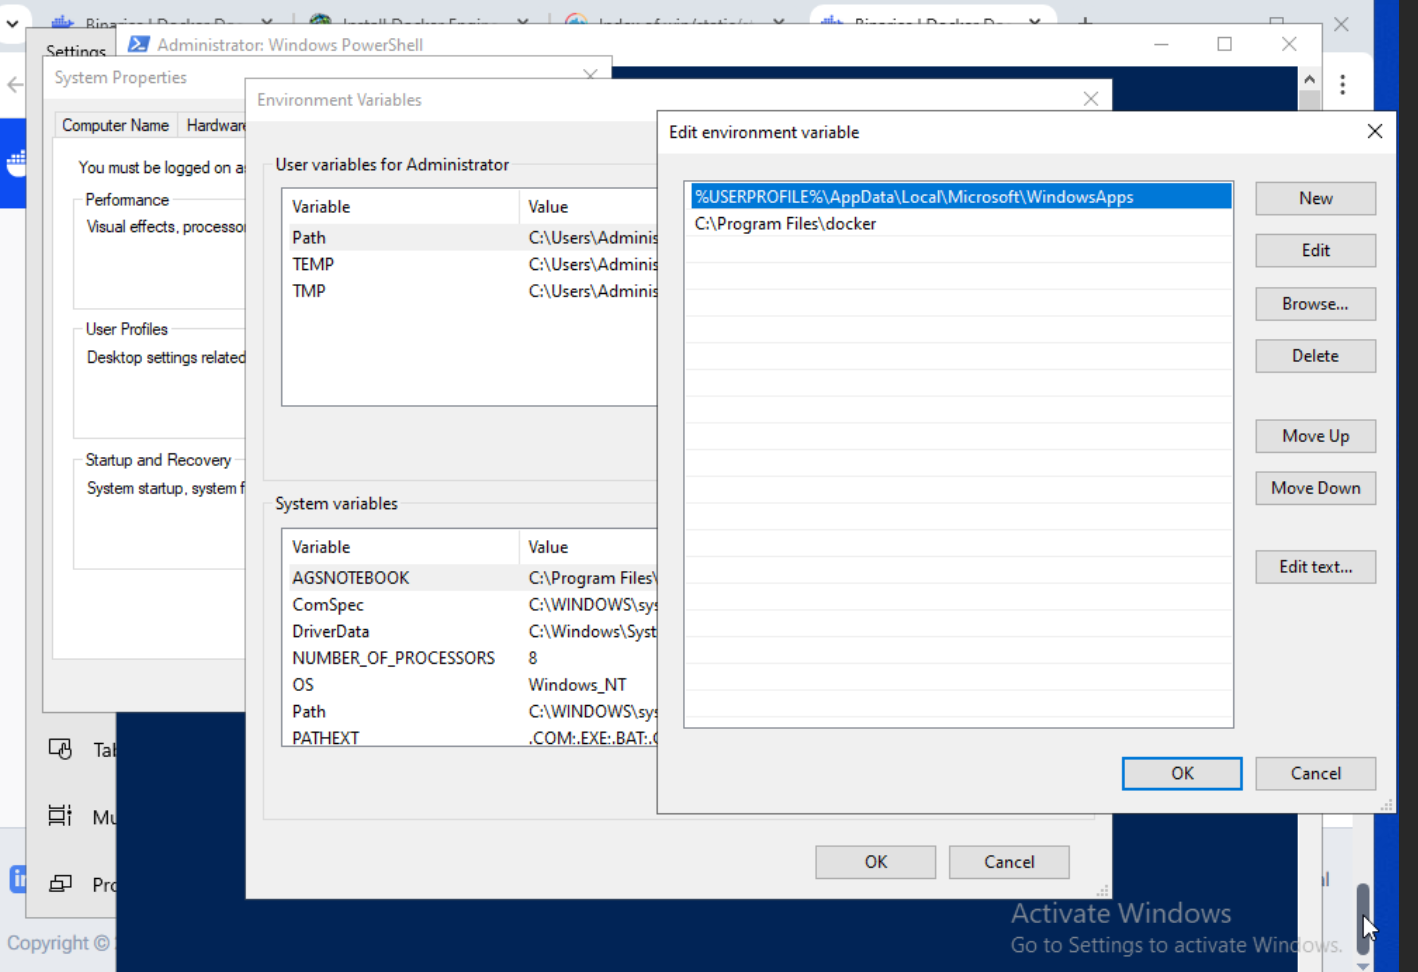Select system variable AGSNOTEBOOK

470,578
